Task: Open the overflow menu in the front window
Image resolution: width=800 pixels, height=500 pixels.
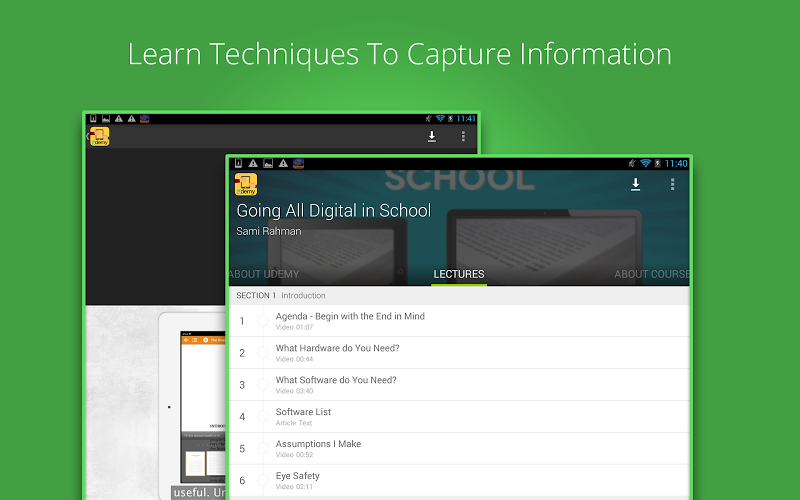Action: tap(672, 184)
